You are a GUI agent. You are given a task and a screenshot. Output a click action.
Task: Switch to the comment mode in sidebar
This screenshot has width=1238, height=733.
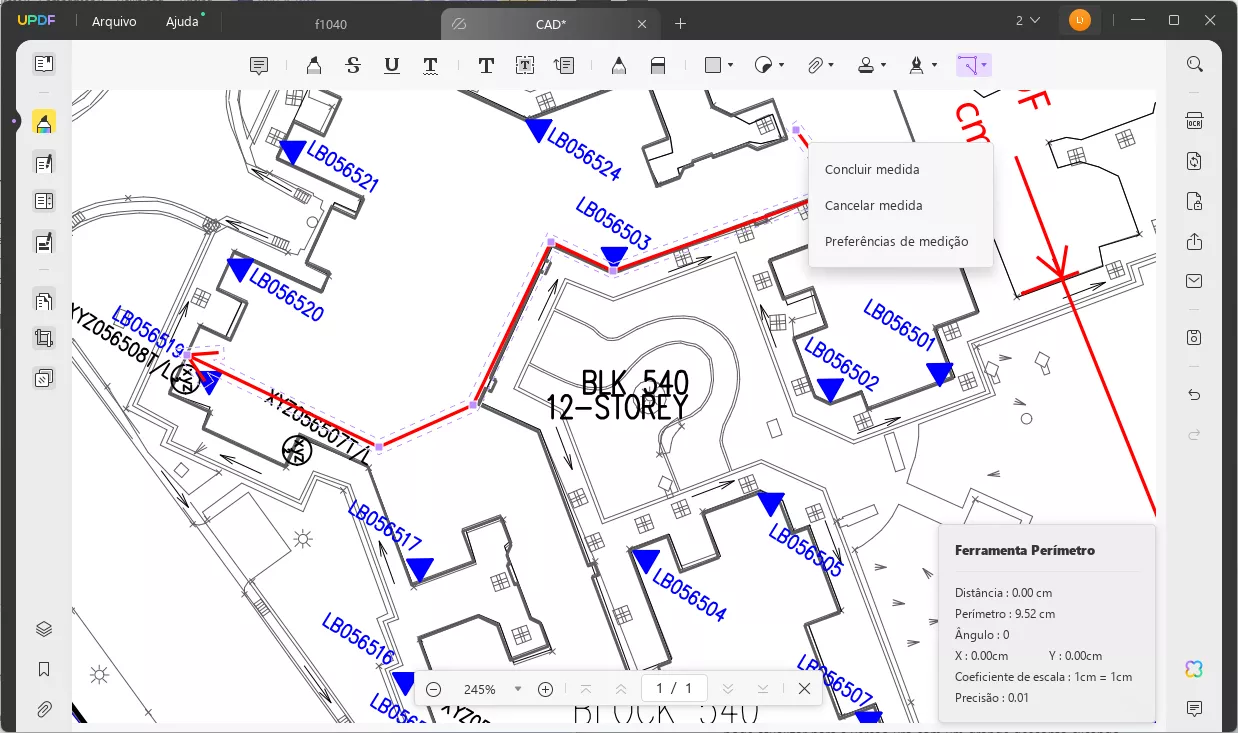[43, 122]
